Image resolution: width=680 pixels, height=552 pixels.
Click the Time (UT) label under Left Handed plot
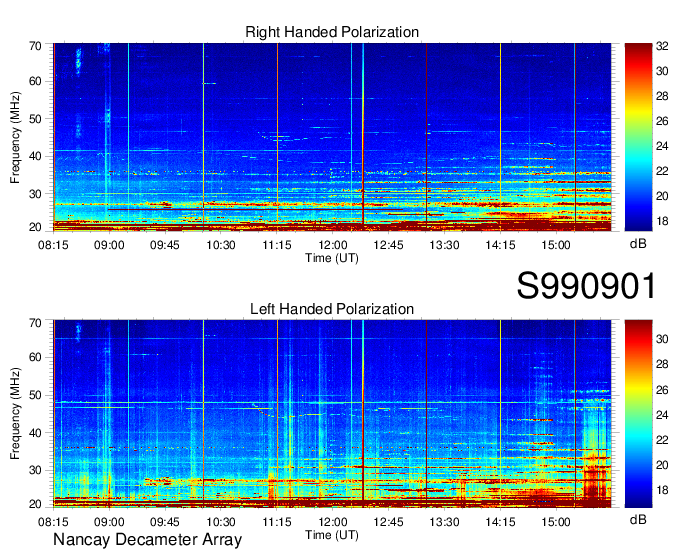click(332, 535)
